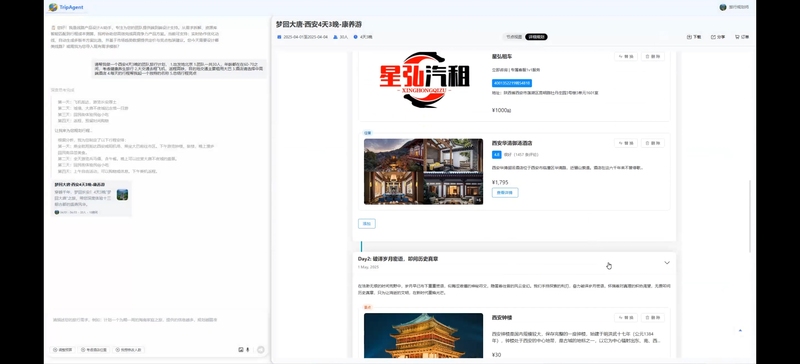The height and width of the screenshot is (364, 800).
Task: Click 删除 on the 星弘租车 card
Action: pyautogui.click(x=653, y=56)
